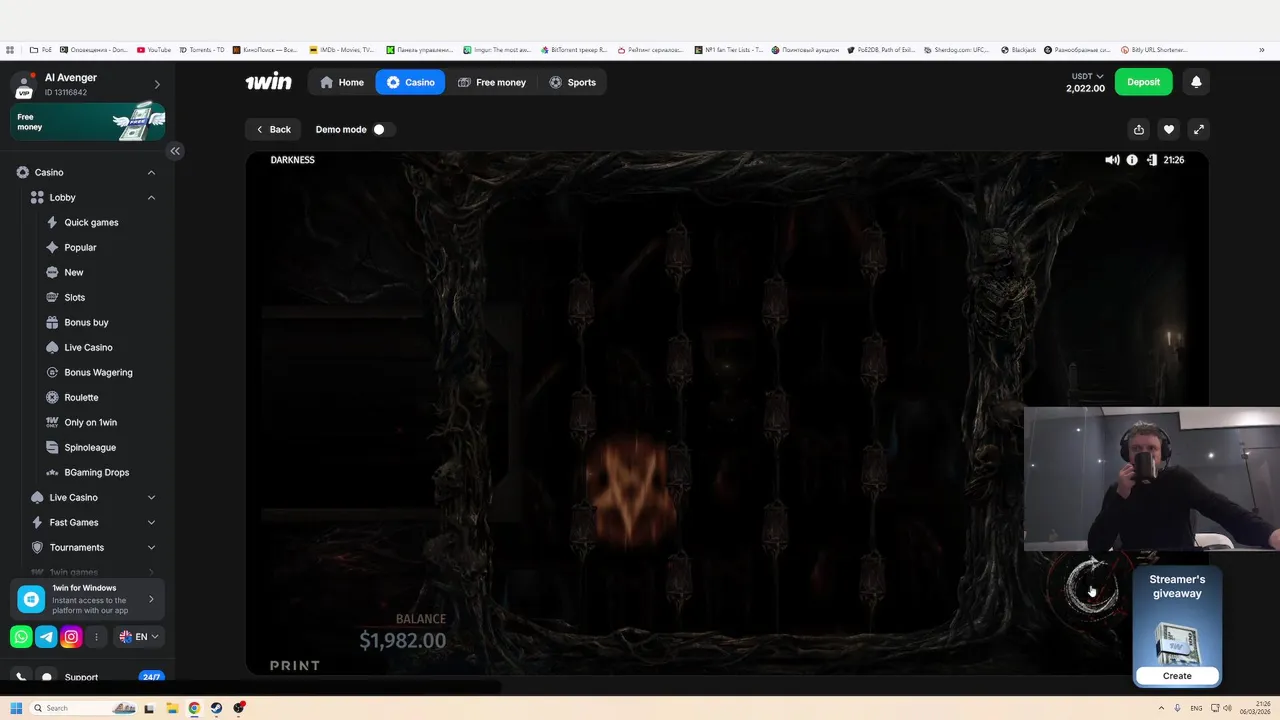Click the support chat bubble icon
1280x720 pixels.
(46, 677)
